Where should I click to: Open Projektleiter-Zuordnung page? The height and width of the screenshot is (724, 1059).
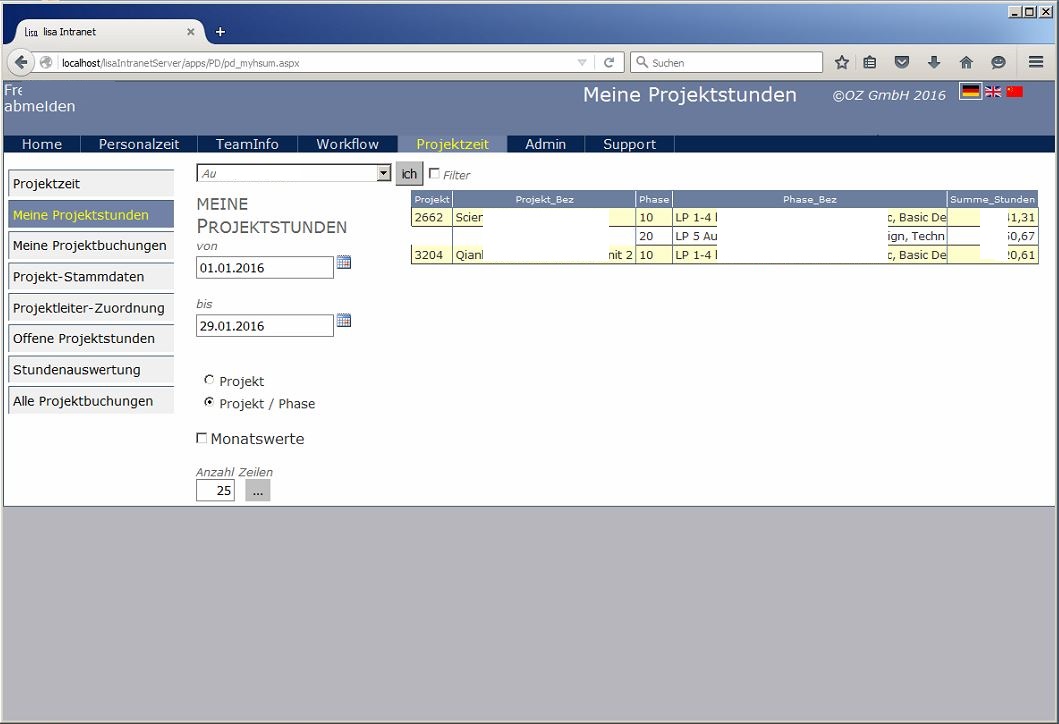(91, 308)
